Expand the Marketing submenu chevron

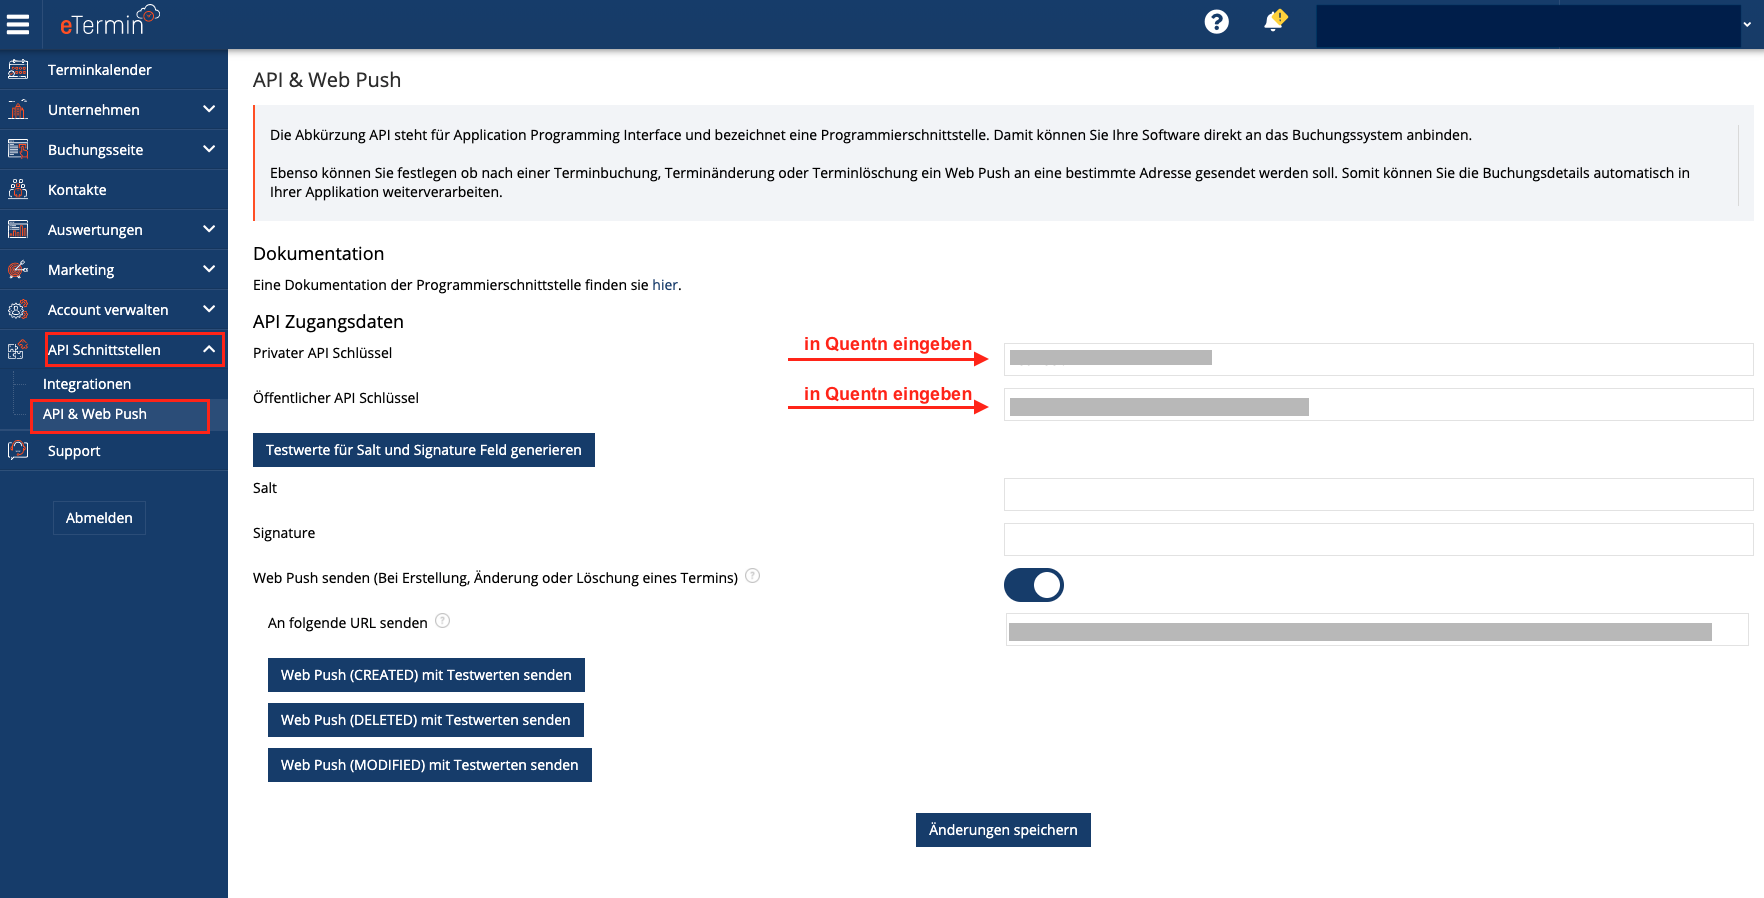[209, 269]
